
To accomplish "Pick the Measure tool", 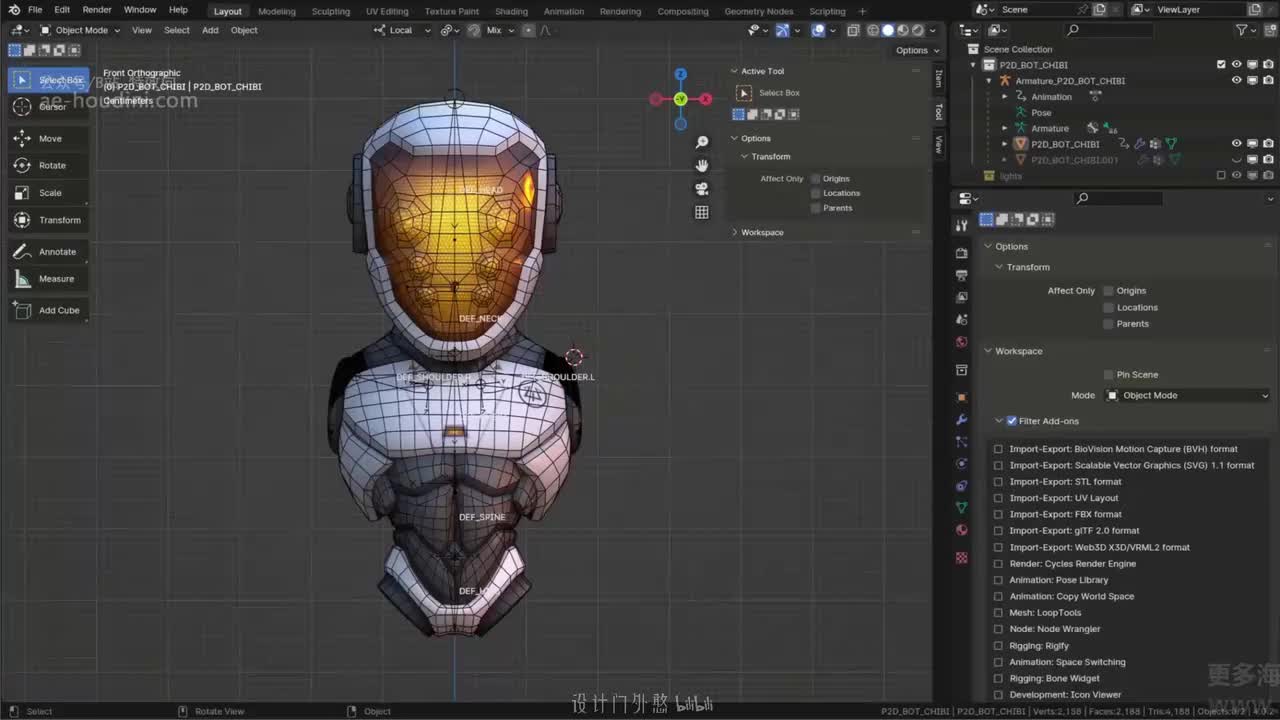I will [48, 279].
